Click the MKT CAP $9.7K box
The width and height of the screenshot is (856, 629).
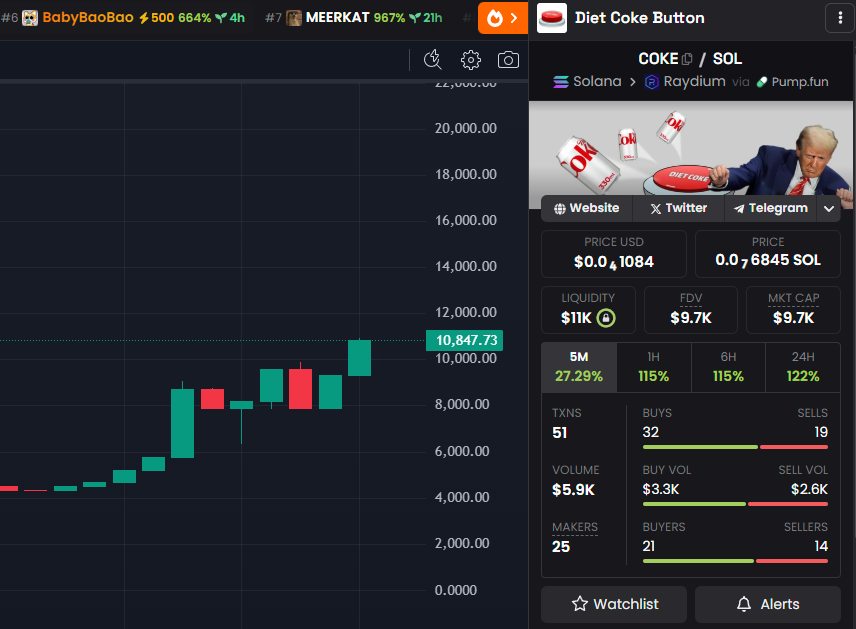tap(793, 310)
